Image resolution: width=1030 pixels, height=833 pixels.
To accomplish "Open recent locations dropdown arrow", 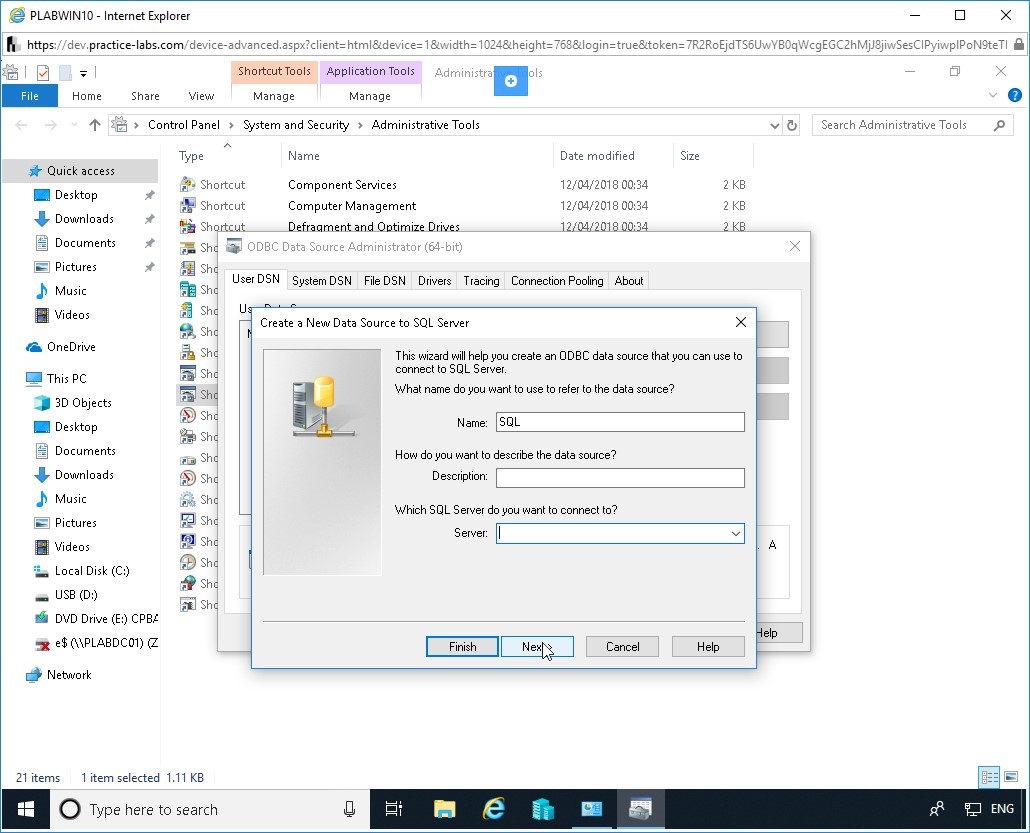I will (74, 125).
